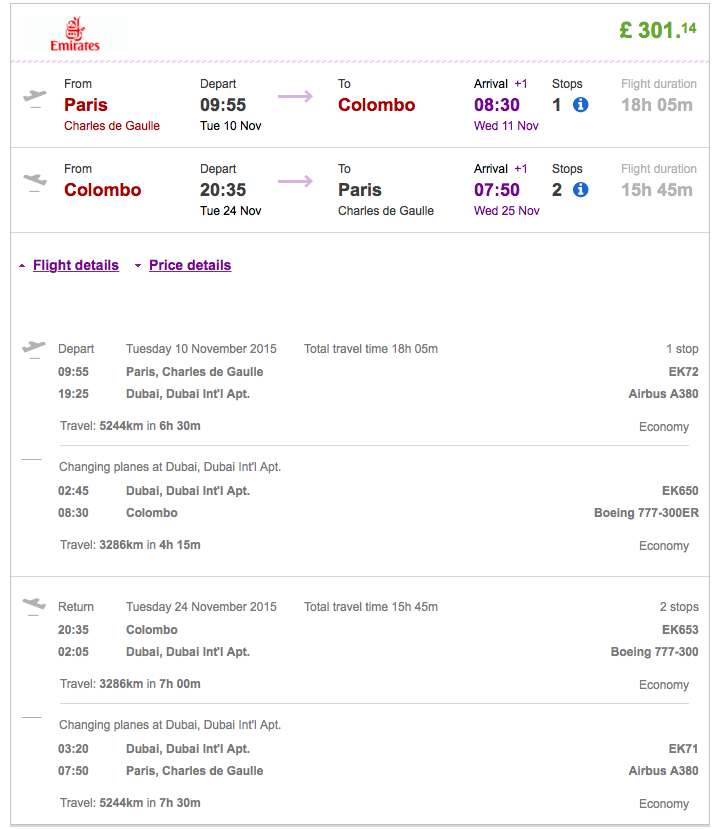Open stops info icon for Paris to Colombo
The width and height of the screenshot is (715, 829).
[x=580, y=105]
